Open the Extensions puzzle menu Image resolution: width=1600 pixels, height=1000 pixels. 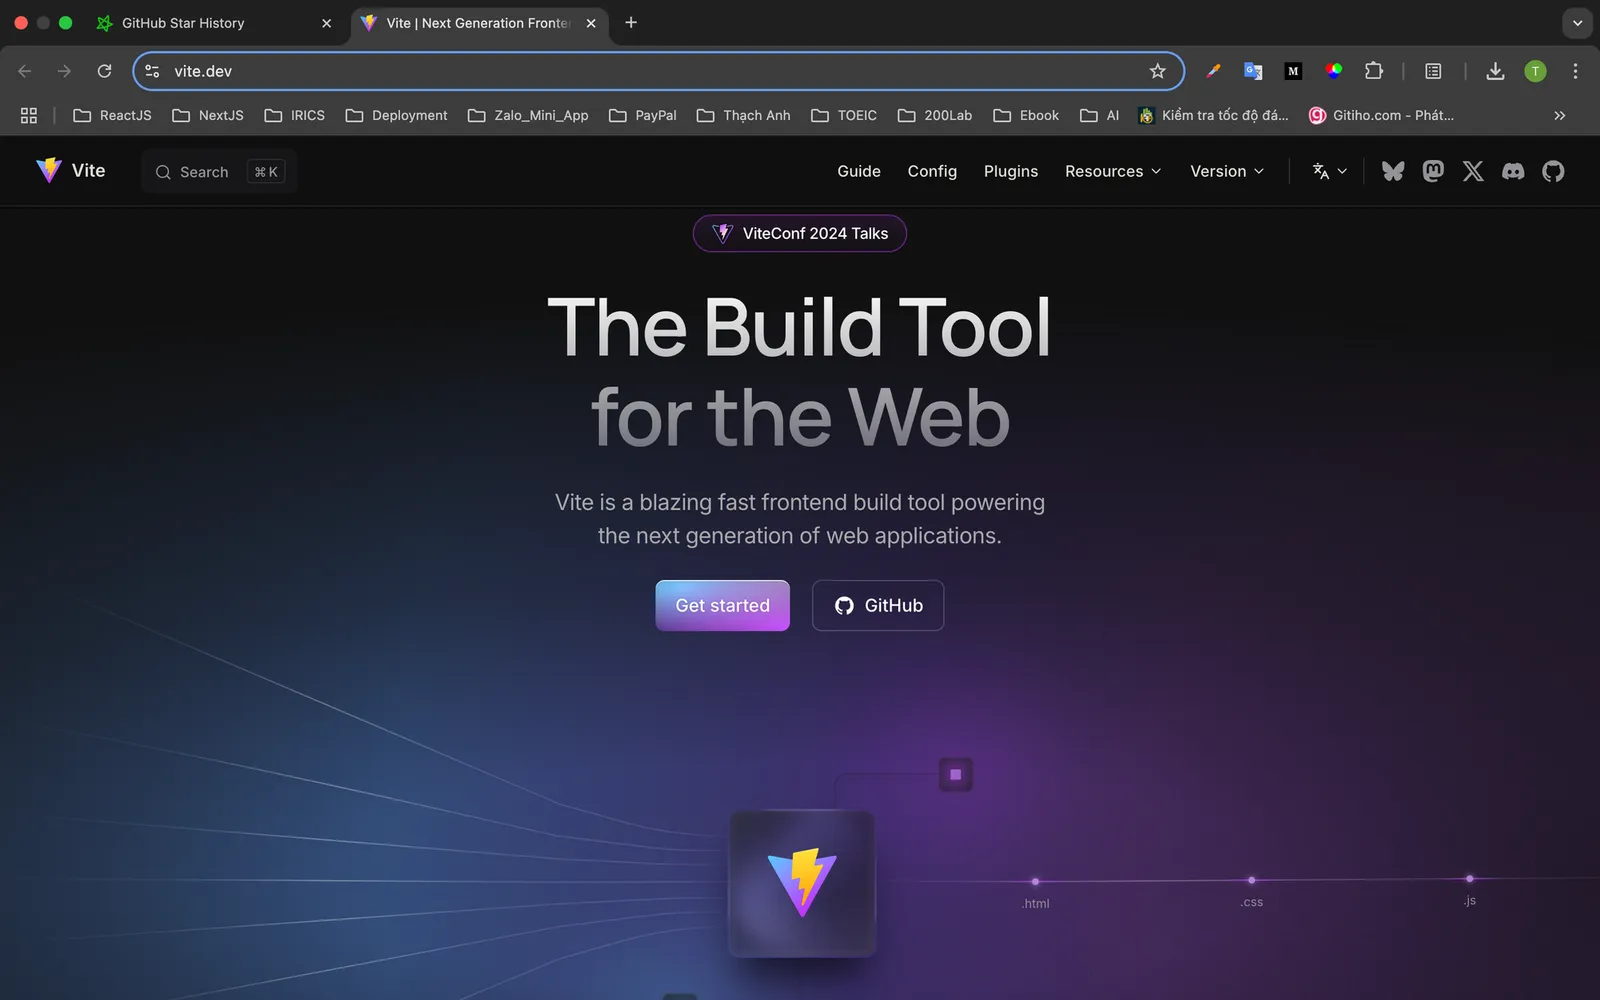pos(1374,71)
